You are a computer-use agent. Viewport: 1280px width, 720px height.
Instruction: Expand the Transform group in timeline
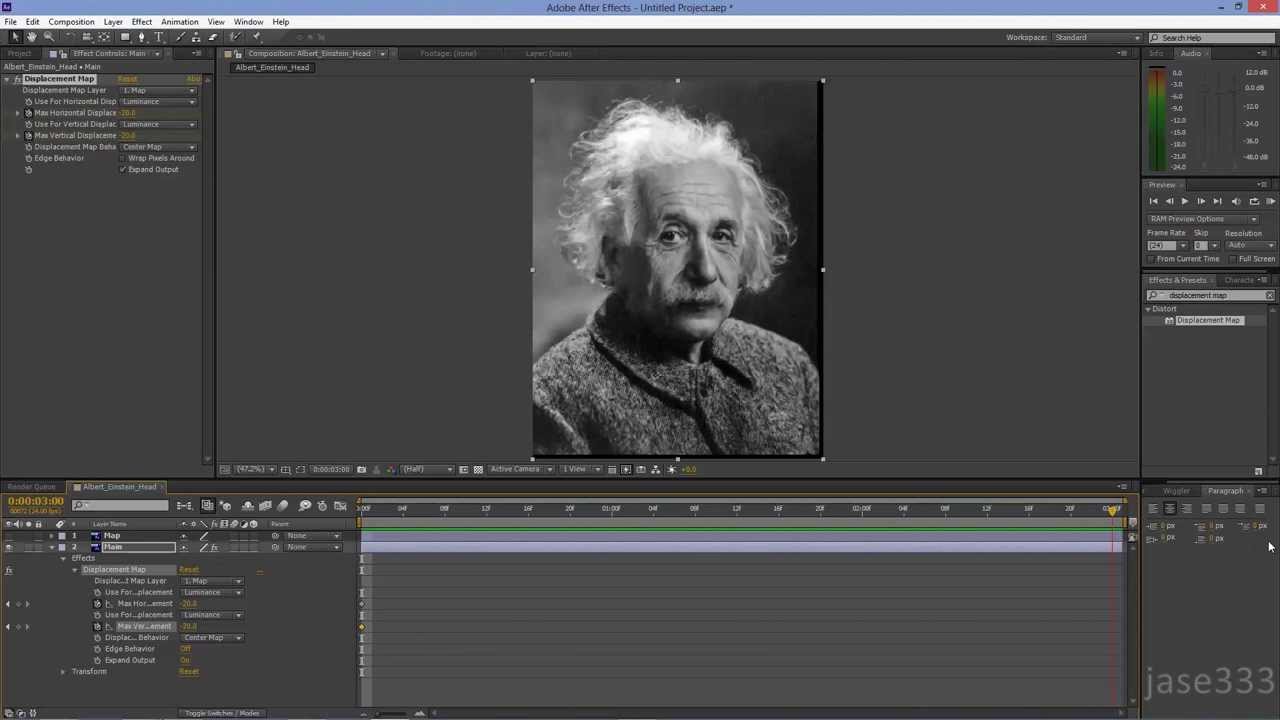[x=62, y=672]
